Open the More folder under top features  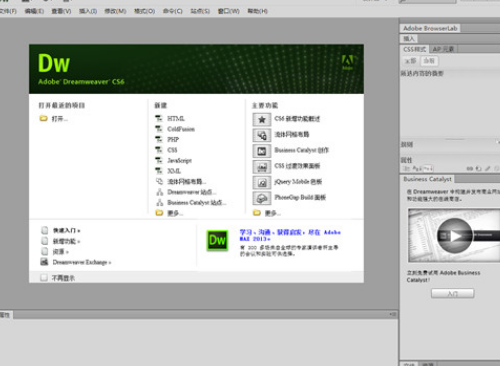[257, 213]
